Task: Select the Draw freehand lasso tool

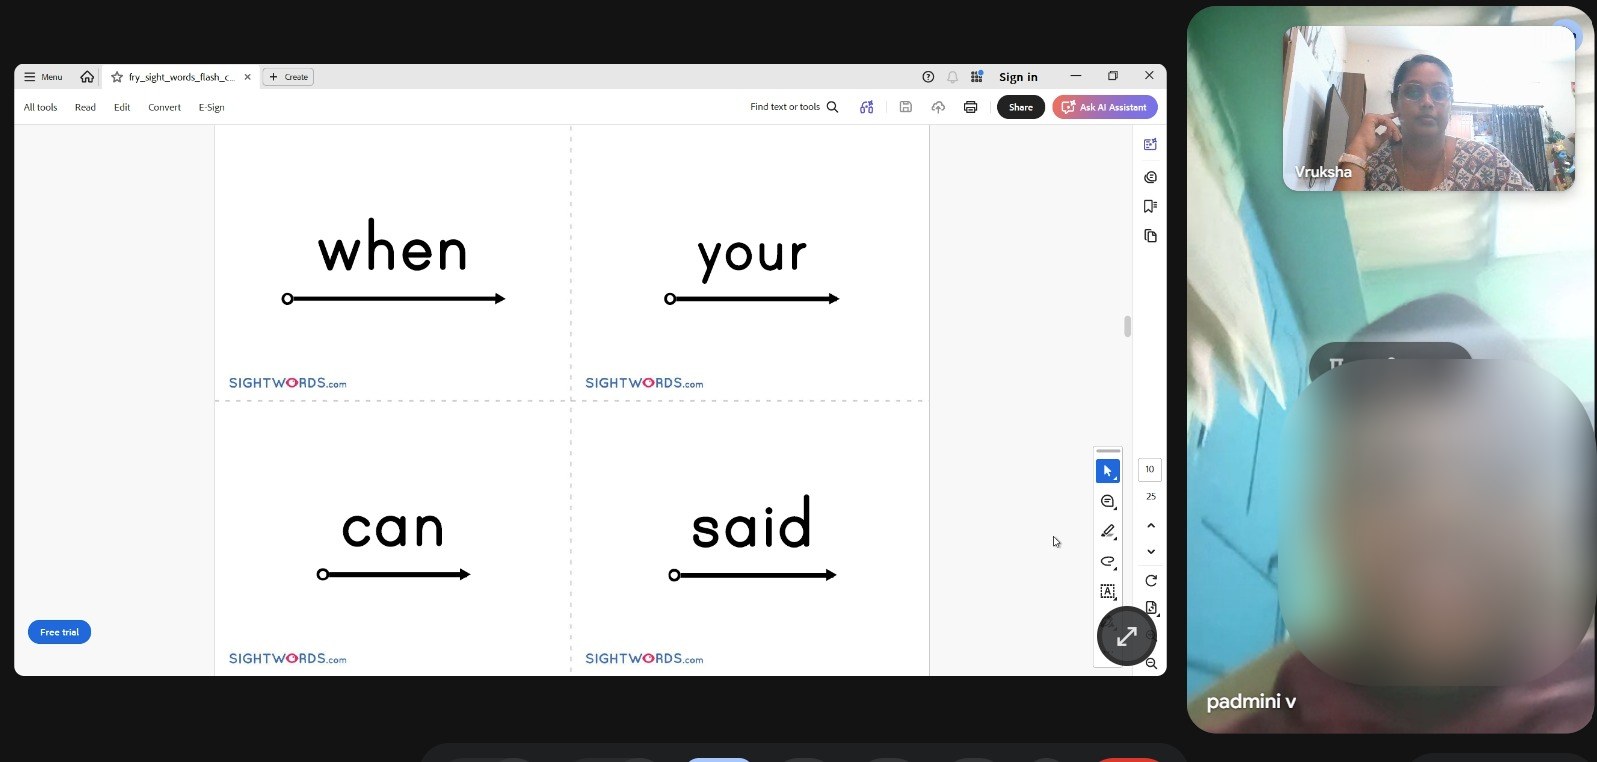Action: [1108, 561]
